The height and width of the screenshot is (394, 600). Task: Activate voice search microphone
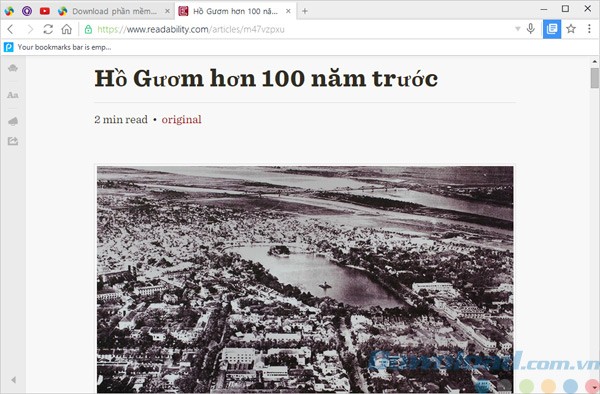tap(530, 29)
